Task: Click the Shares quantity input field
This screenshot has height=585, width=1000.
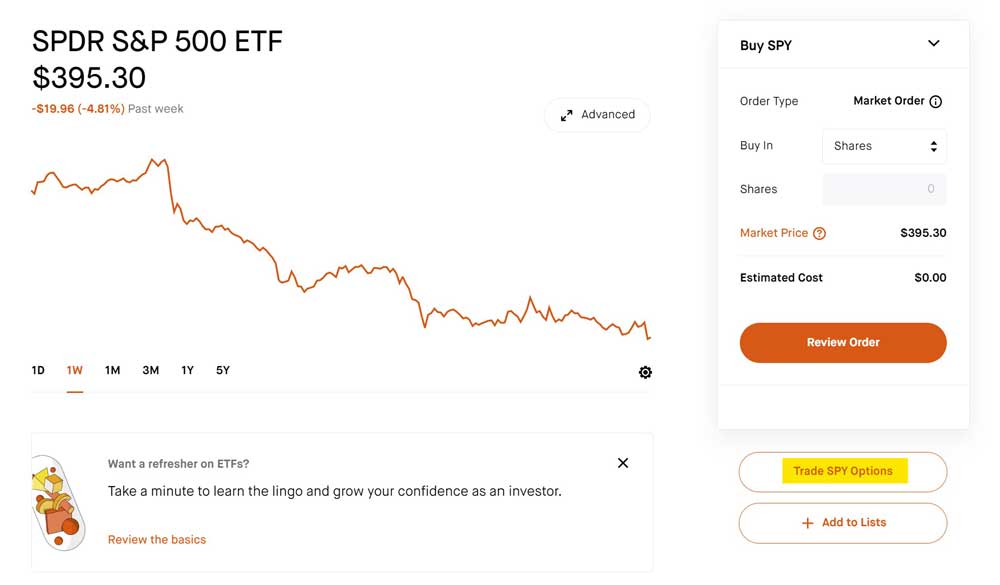Action: pyautogui.click(x=884, y=189)
